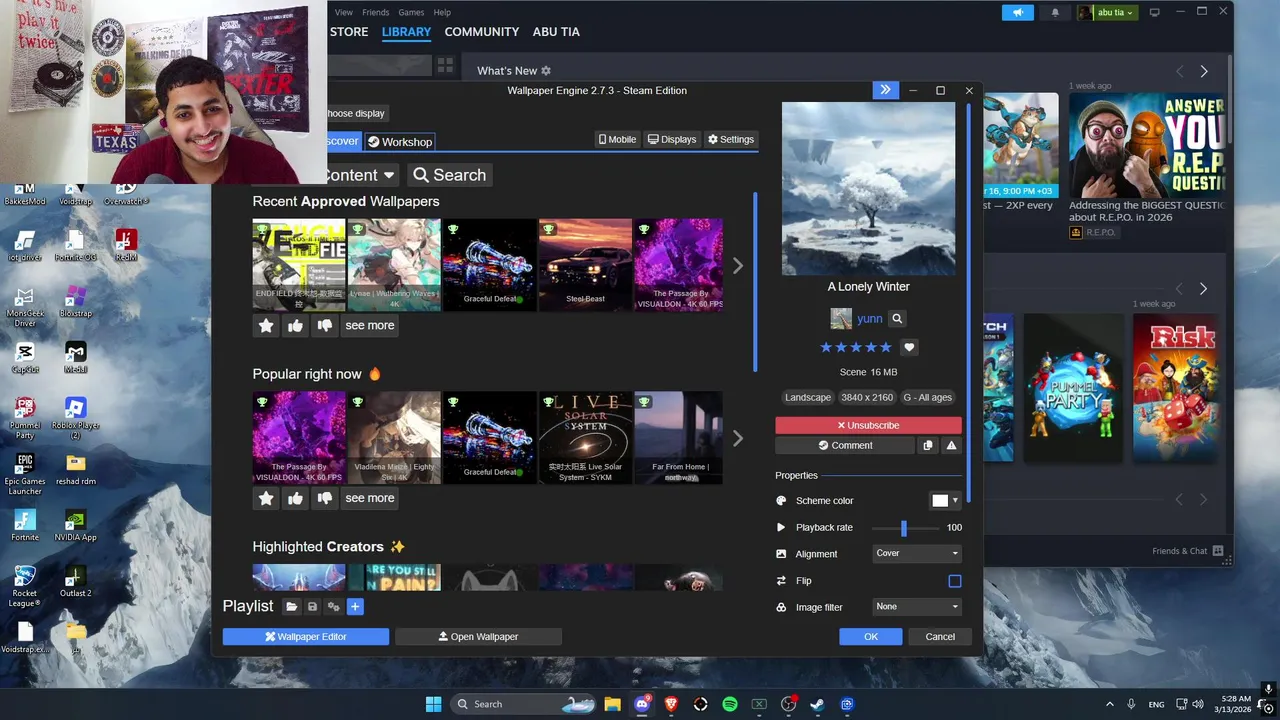
Task: Select Rocket League desktop shortcut
Action: pyautogui.click(x=25, y=586)
